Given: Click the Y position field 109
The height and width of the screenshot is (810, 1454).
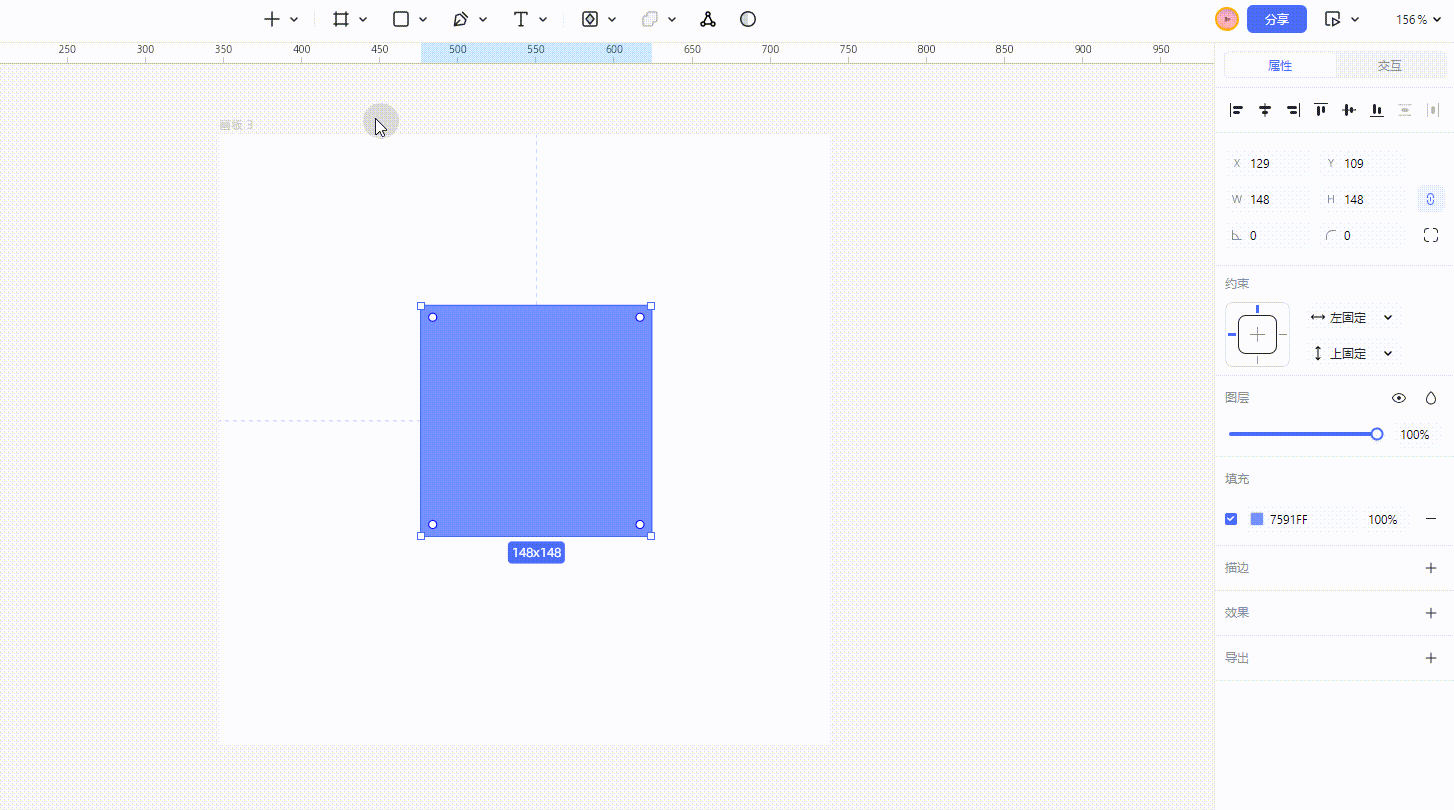Looking at the screenshot, I should tap(1362, 163).
